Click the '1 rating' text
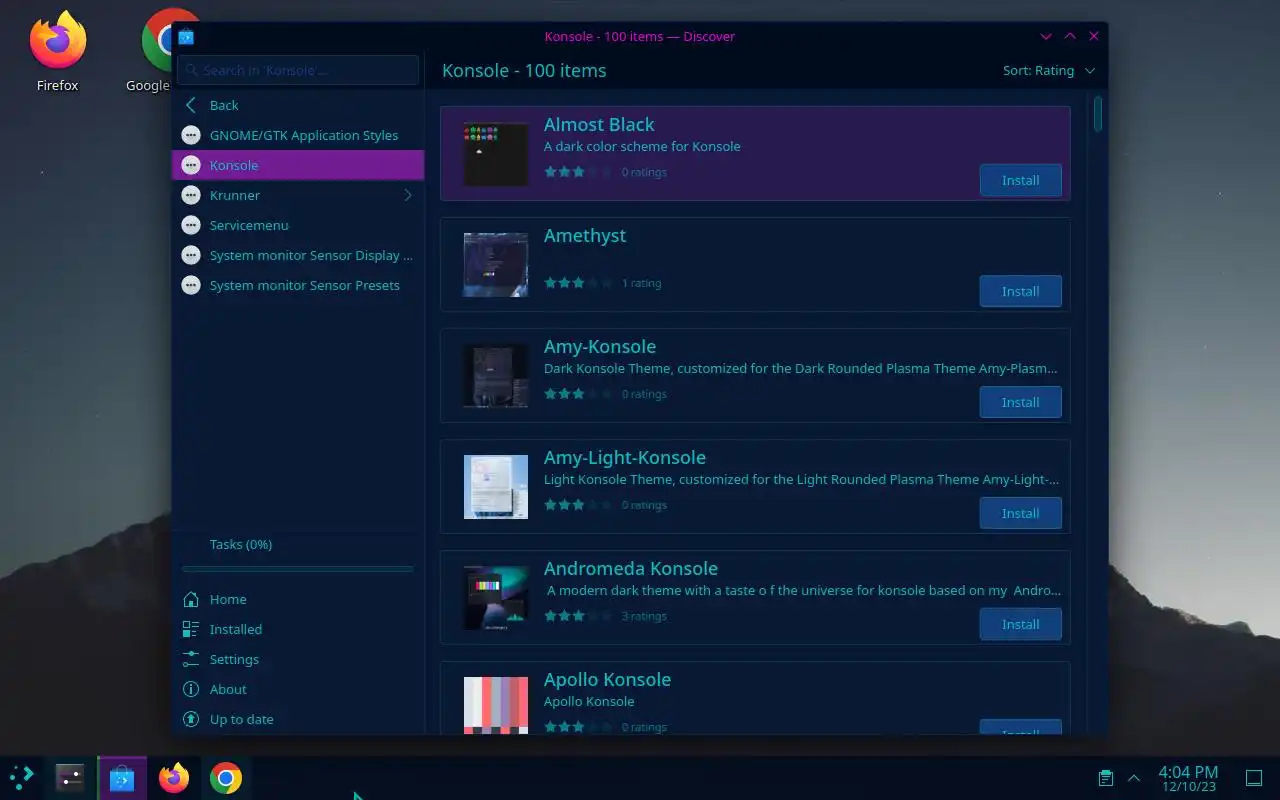This screenshot has width=1280, height=800. [x=641, y=283]
